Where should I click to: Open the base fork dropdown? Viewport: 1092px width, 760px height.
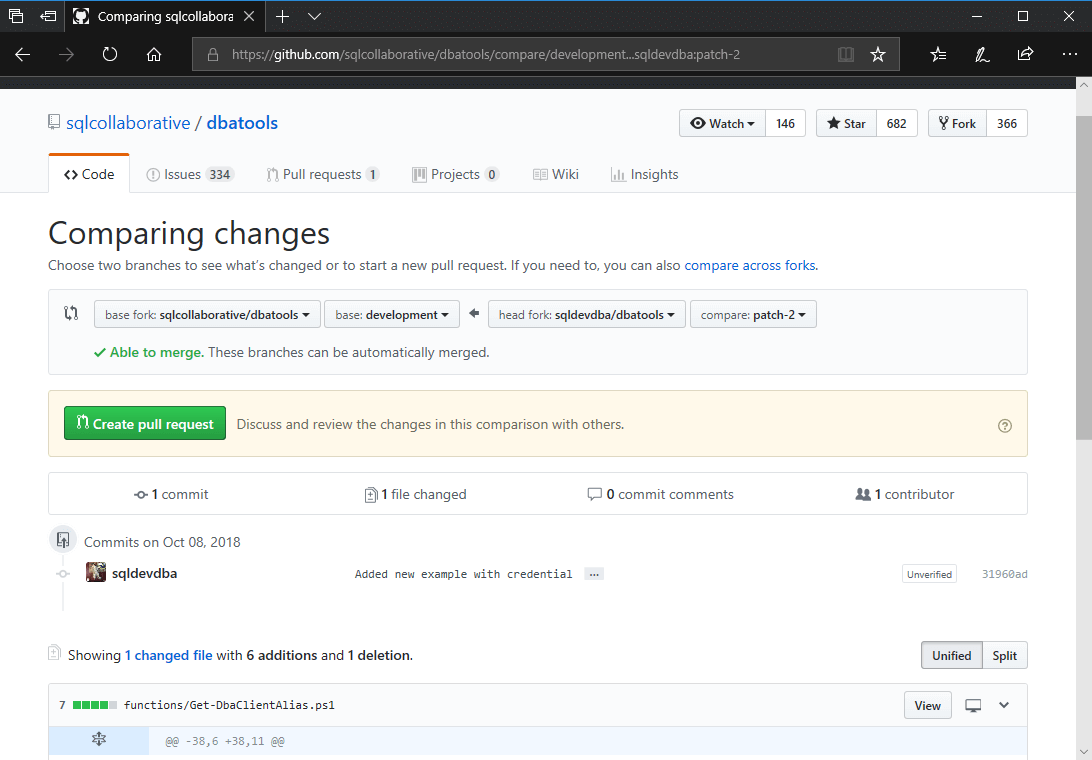pos(208,315)
